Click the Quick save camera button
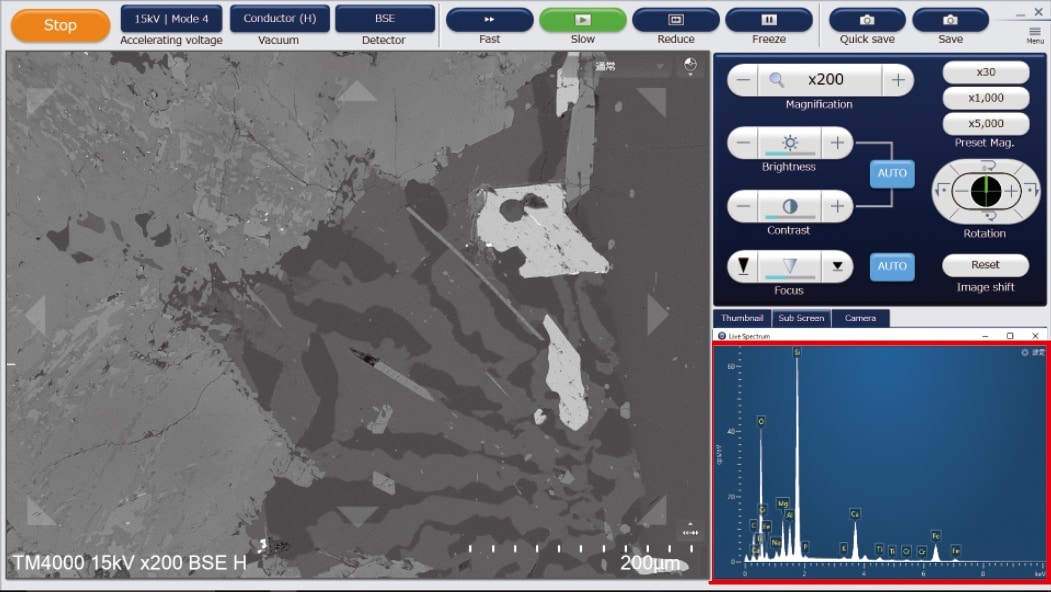This screenshot has width=1051, height=592. (867, 20)
